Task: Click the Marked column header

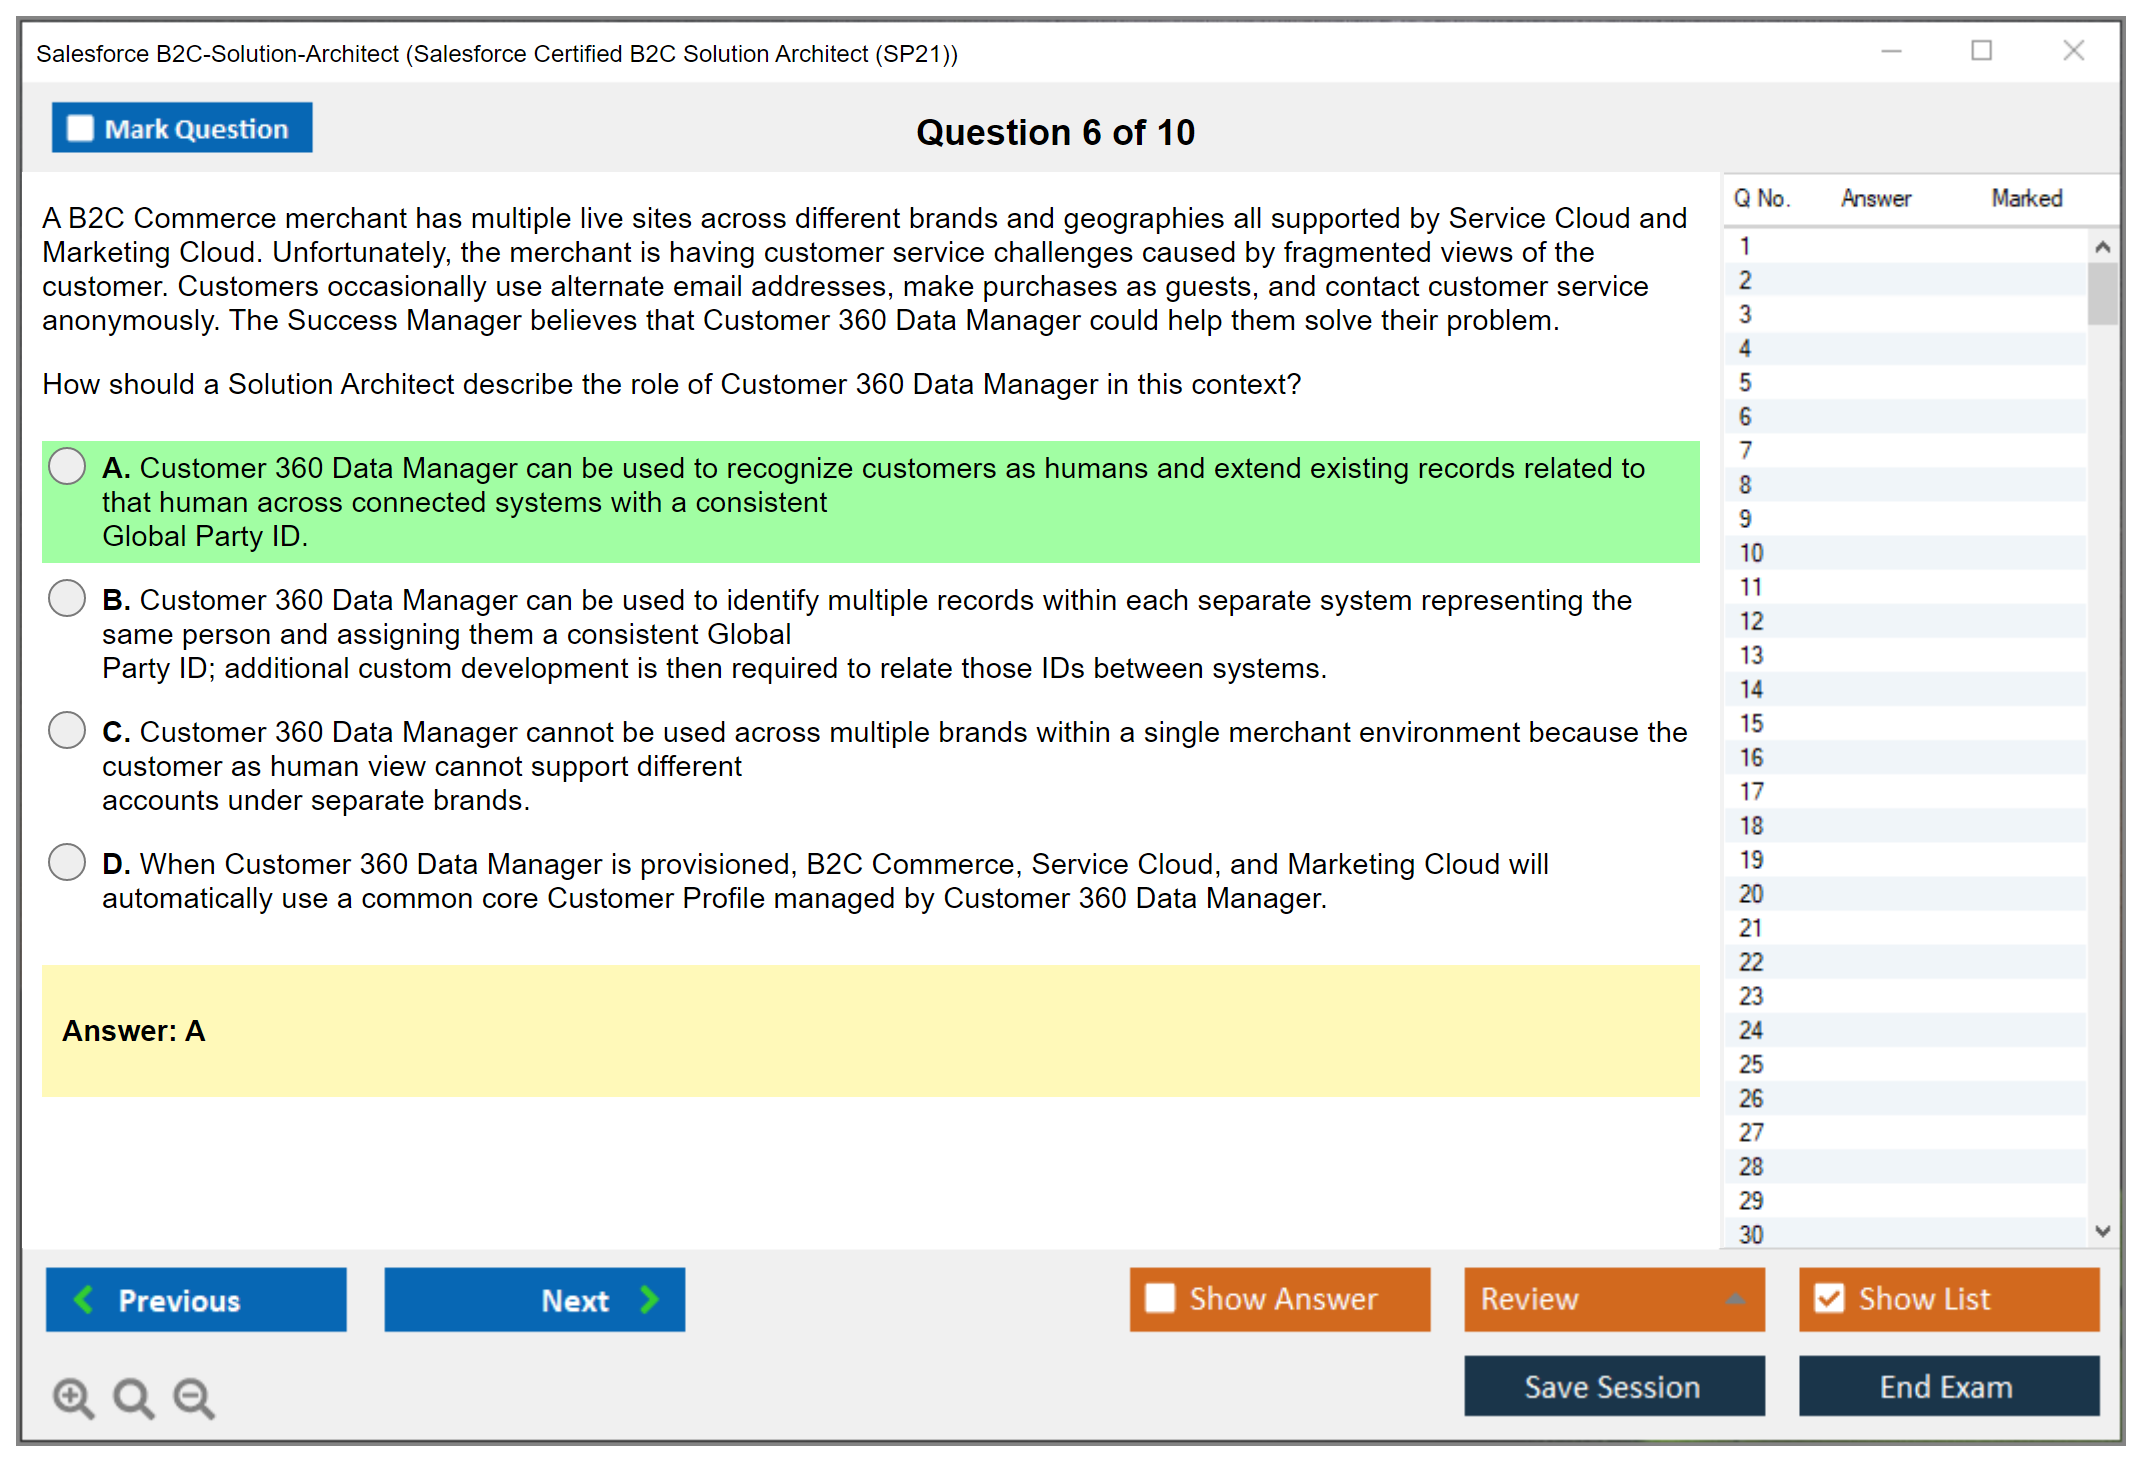Action: tap(2026, 198)
